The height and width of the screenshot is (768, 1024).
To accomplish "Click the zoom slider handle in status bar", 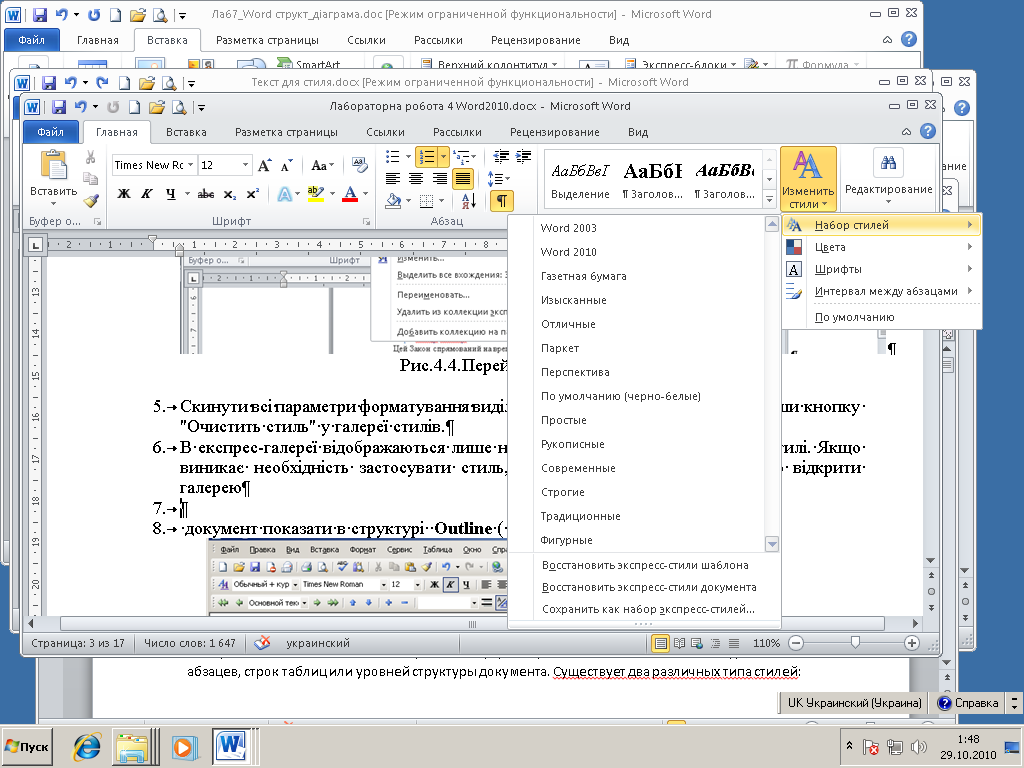I will (855, 643).
